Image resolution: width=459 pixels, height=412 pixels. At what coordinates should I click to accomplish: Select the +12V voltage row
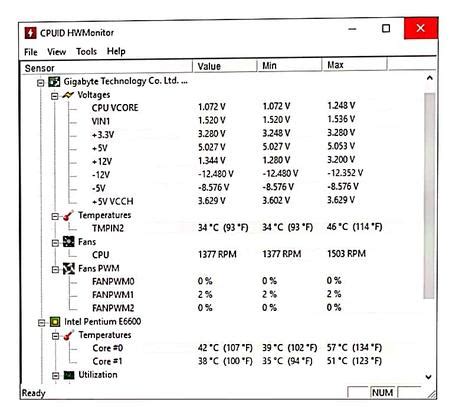[223, 161]
